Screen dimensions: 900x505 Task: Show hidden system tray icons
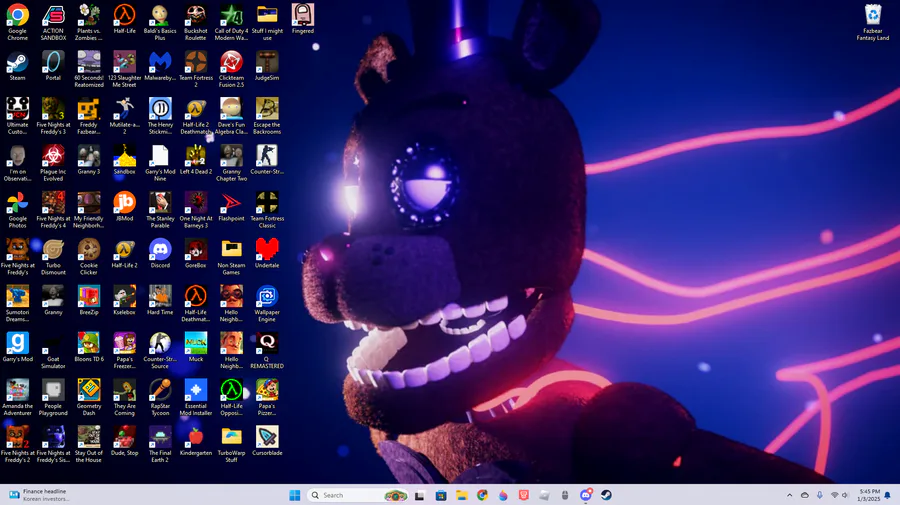point(789,495)
